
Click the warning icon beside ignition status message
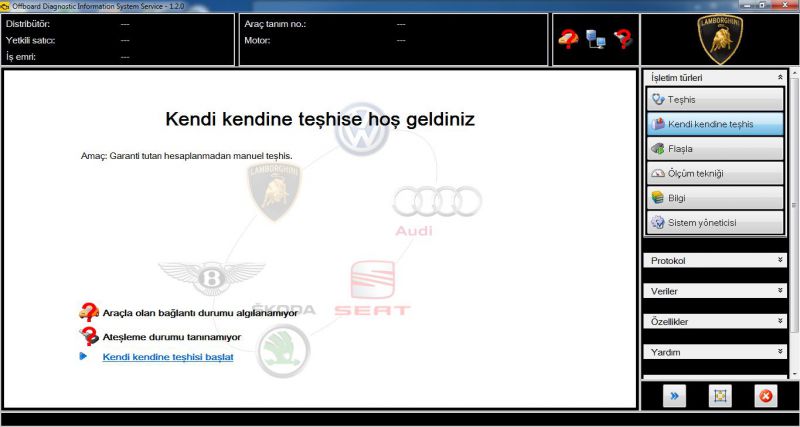pyautogui.click(x=88, y=336)
